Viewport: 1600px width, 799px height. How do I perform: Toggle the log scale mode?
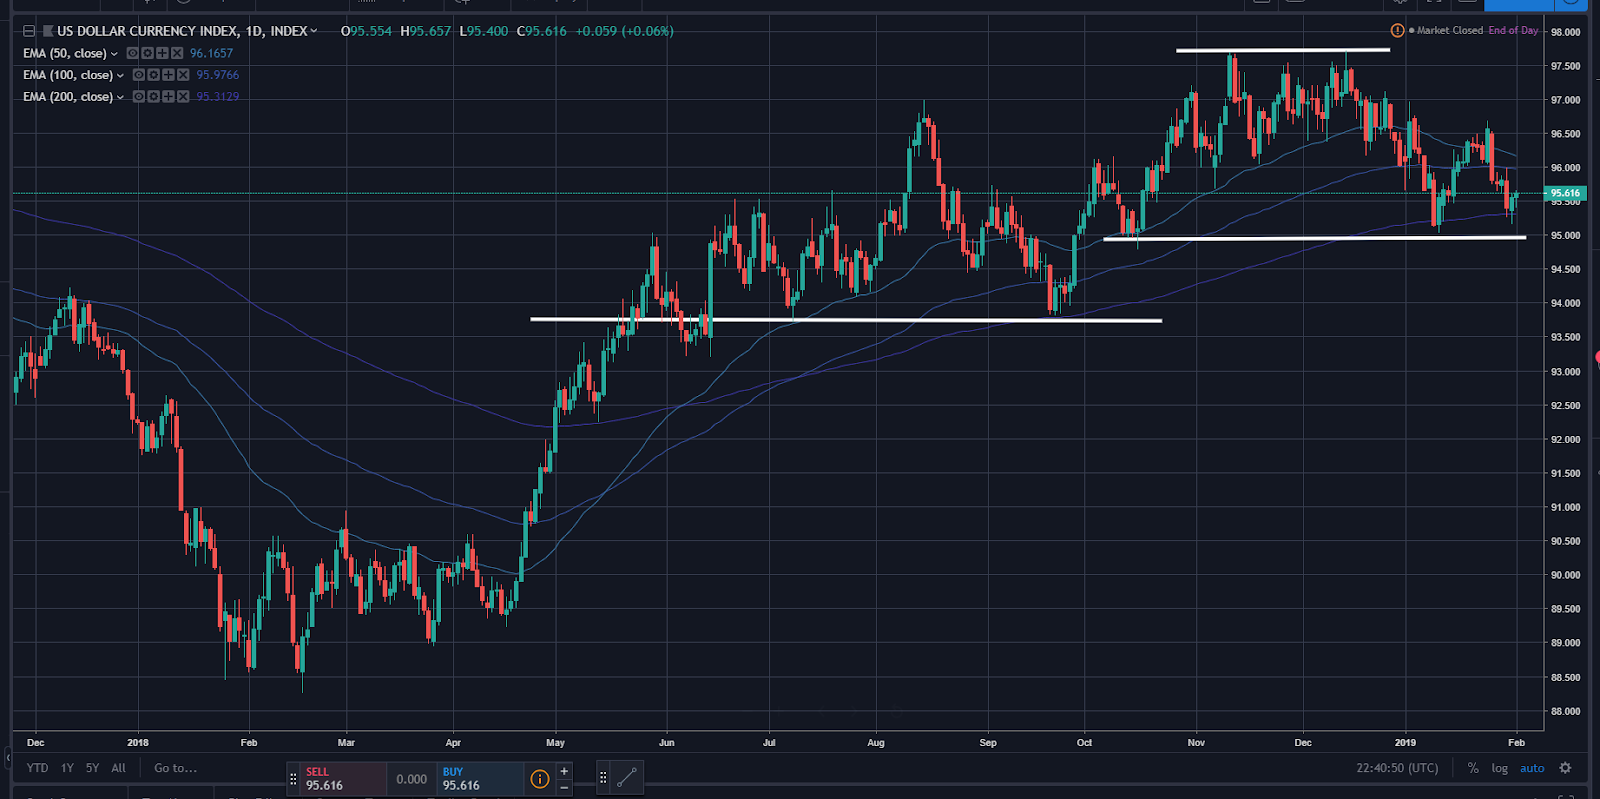point(1499,768)
